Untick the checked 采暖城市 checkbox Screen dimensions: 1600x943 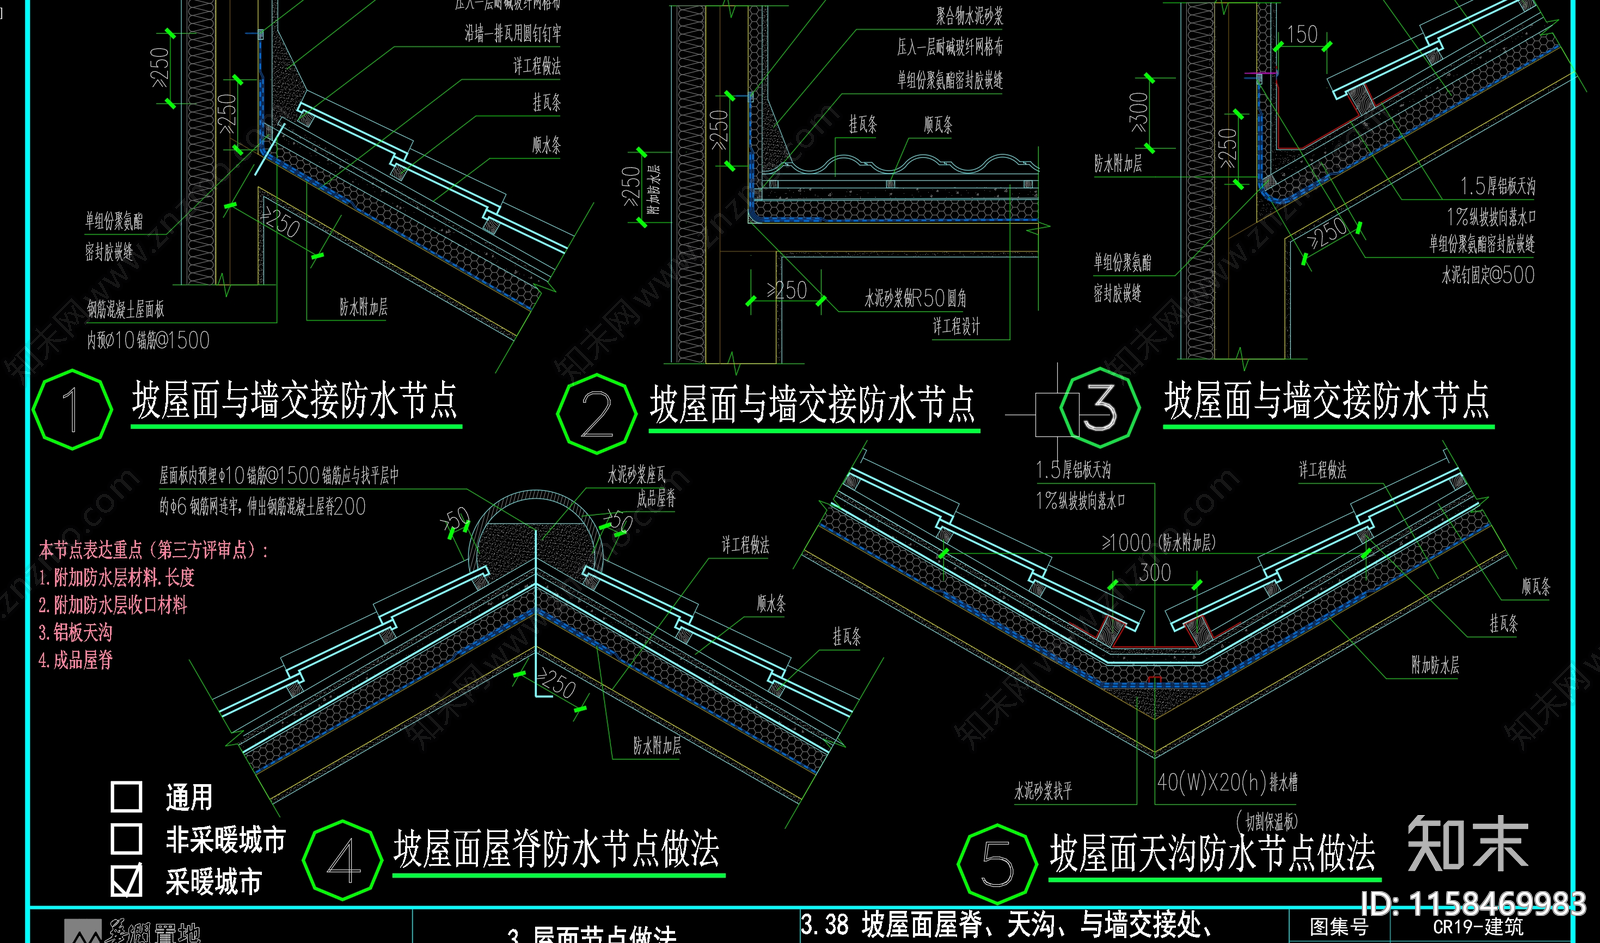click(126, 880)
